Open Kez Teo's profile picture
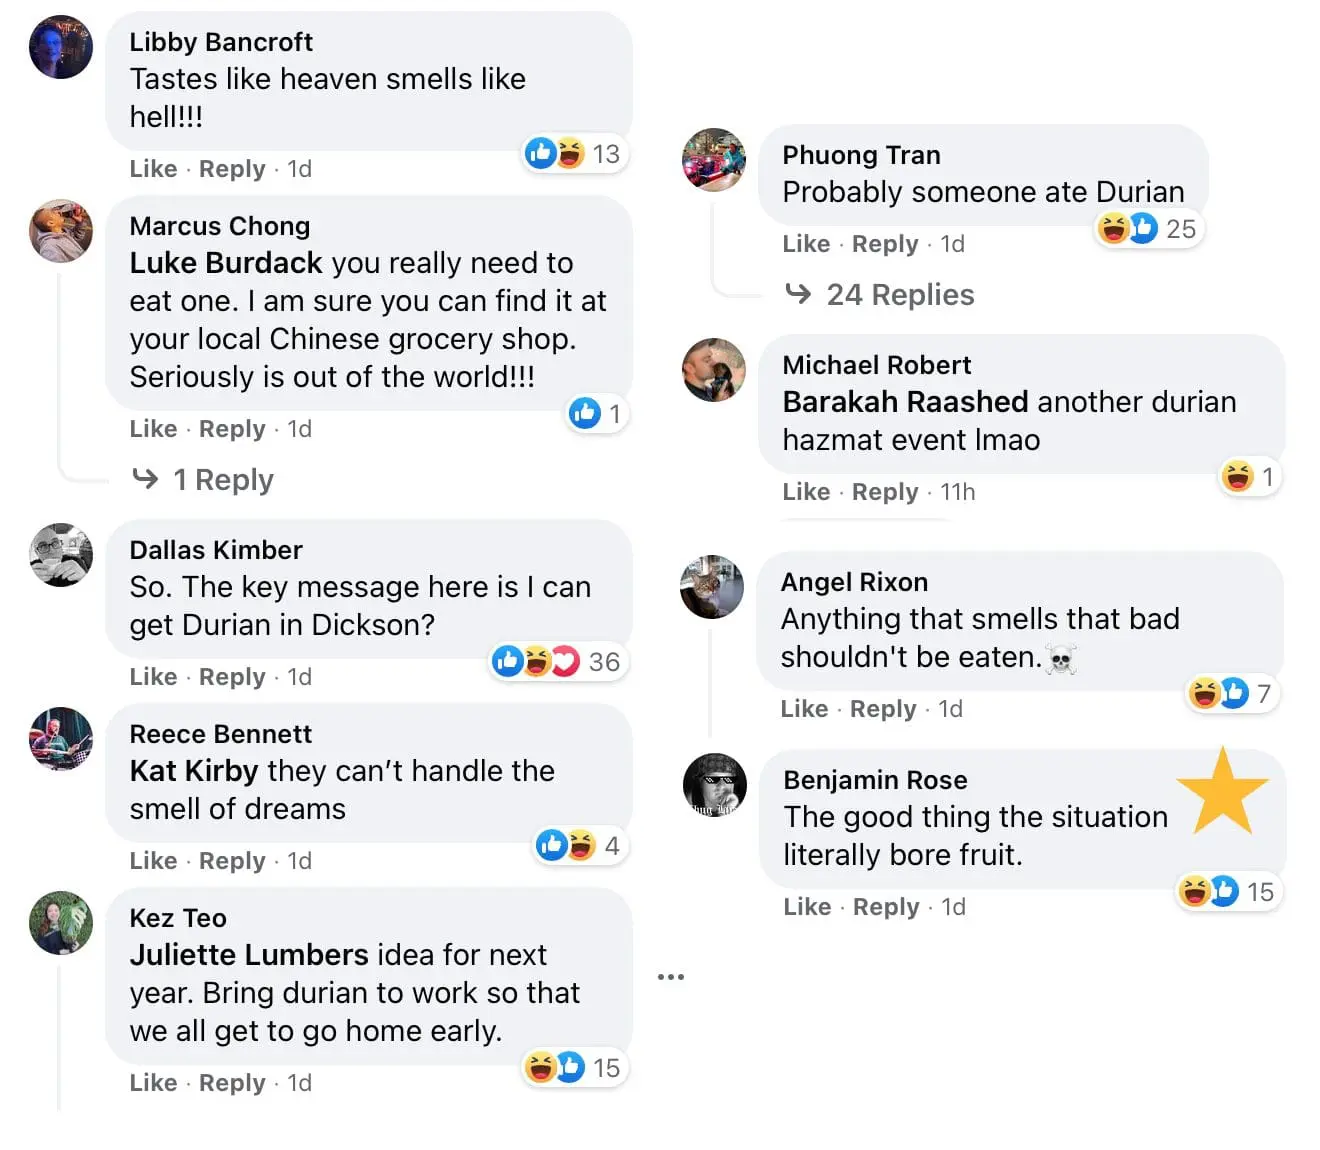The image size is (1320, 1150). [x=61, y=923]
